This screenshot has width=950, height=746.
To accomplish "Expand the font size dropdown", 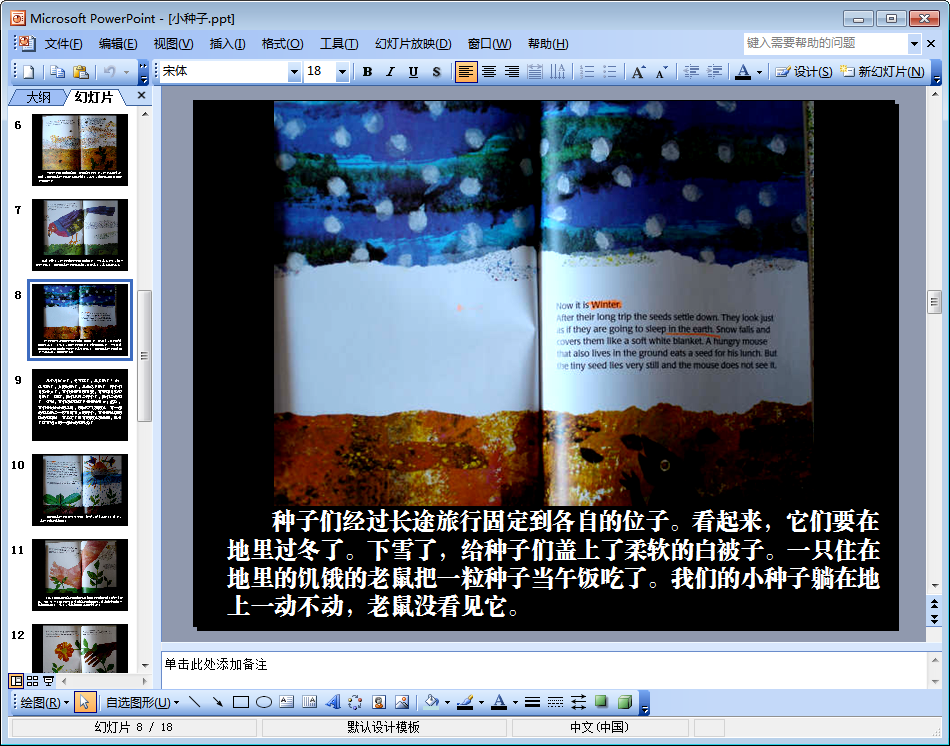I will click(342, 72).
